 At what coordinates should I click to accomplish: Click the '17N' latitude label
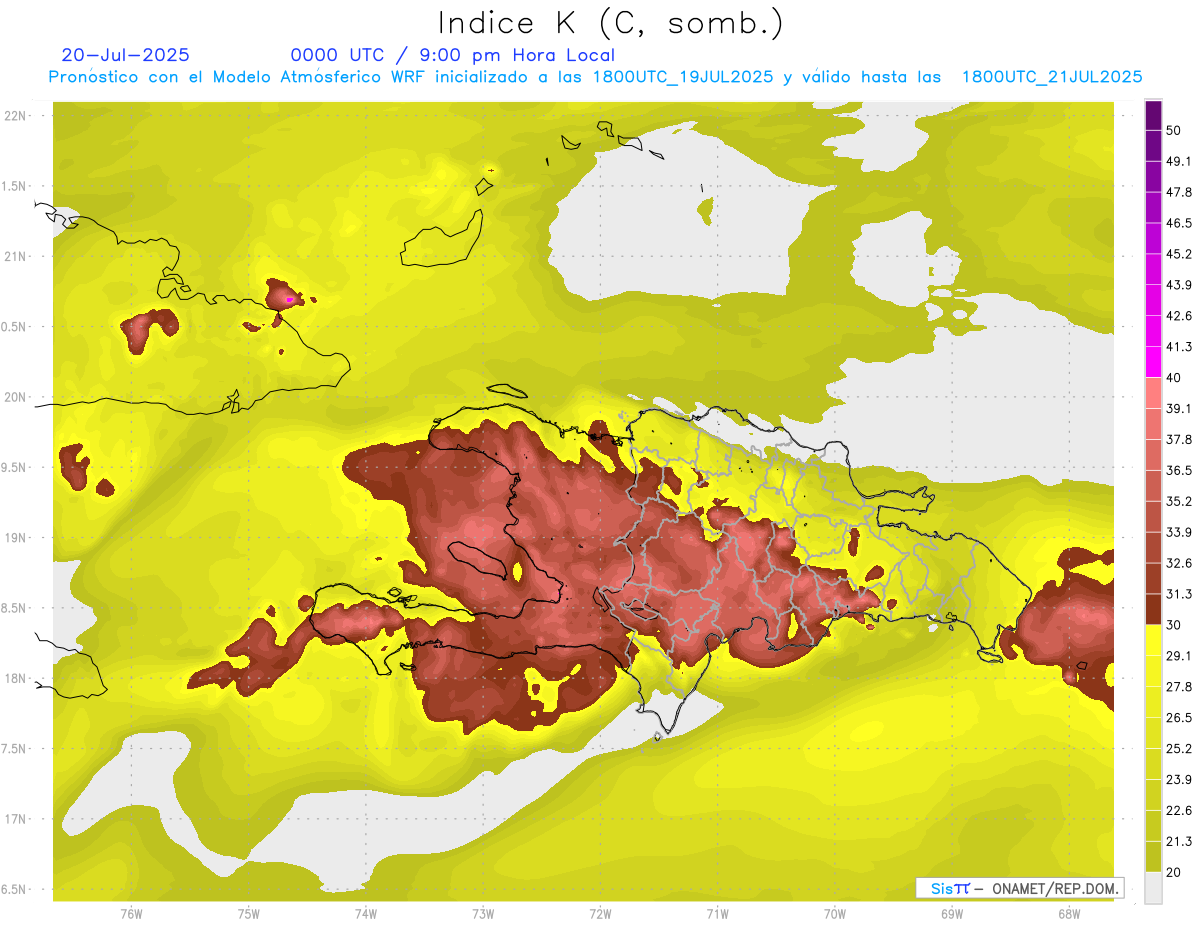[x=15, y=819]
